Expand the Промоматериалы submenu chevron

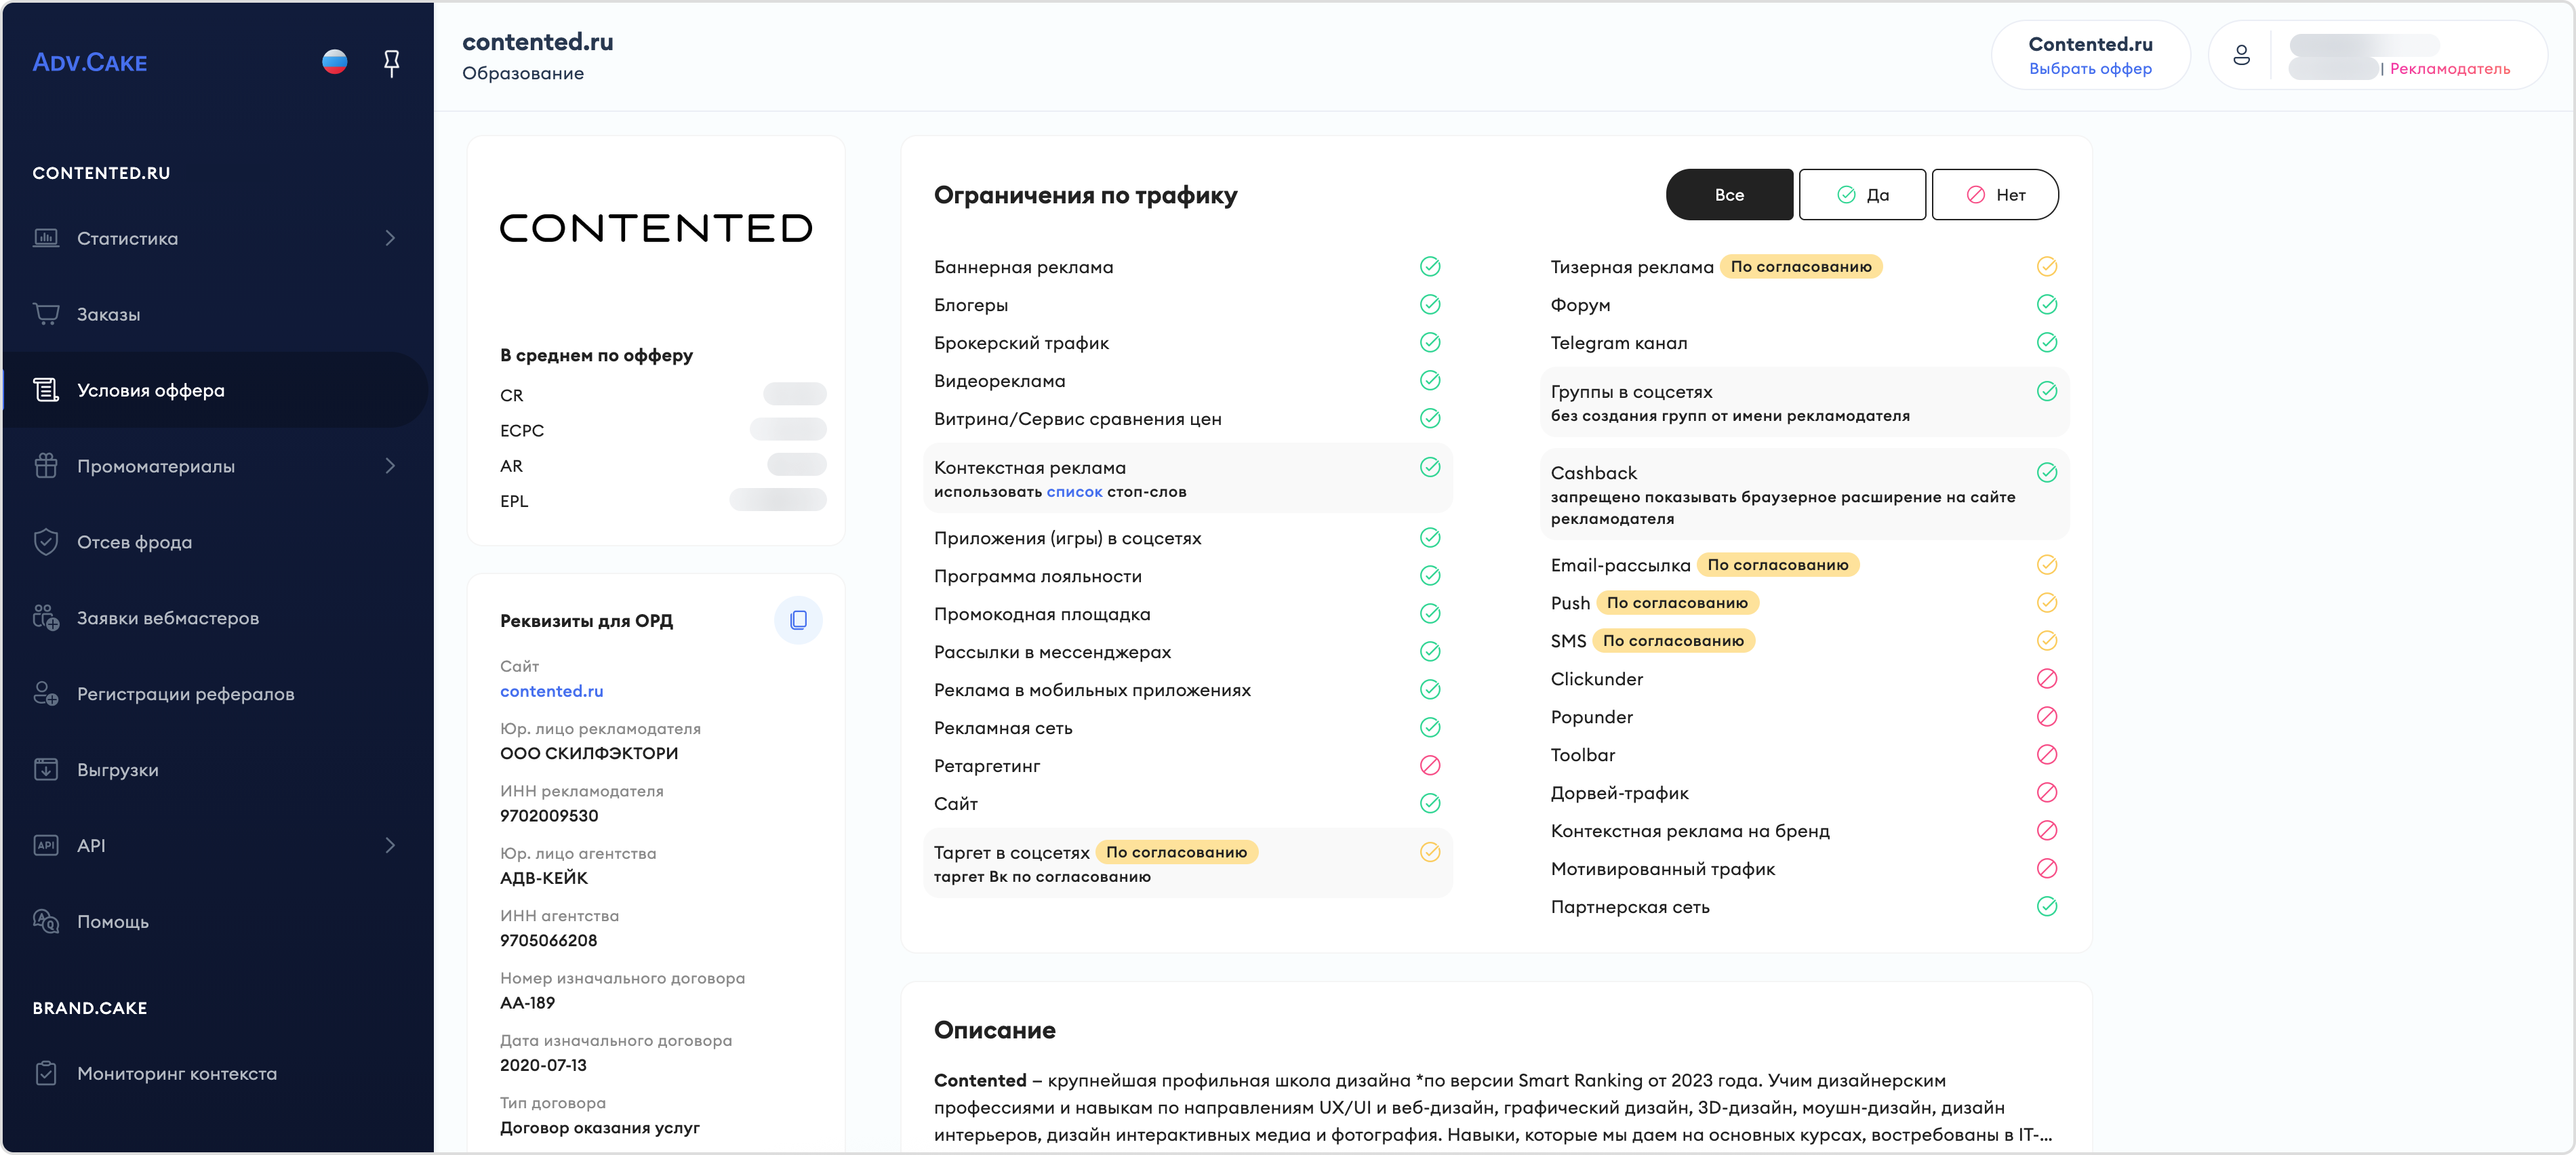click(390, 466)
